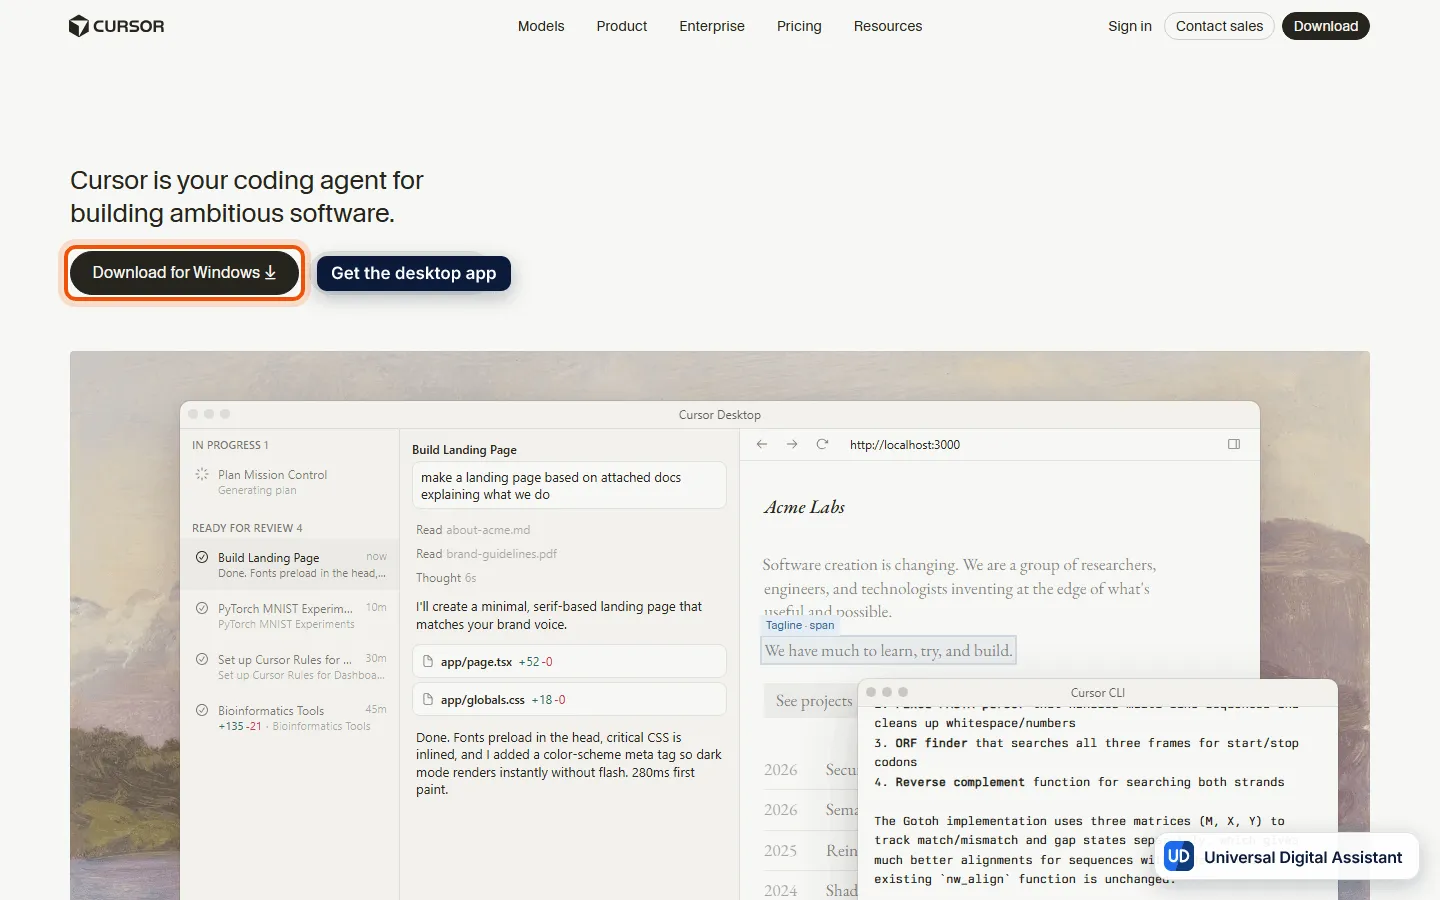Open the Resources menu

888,26
